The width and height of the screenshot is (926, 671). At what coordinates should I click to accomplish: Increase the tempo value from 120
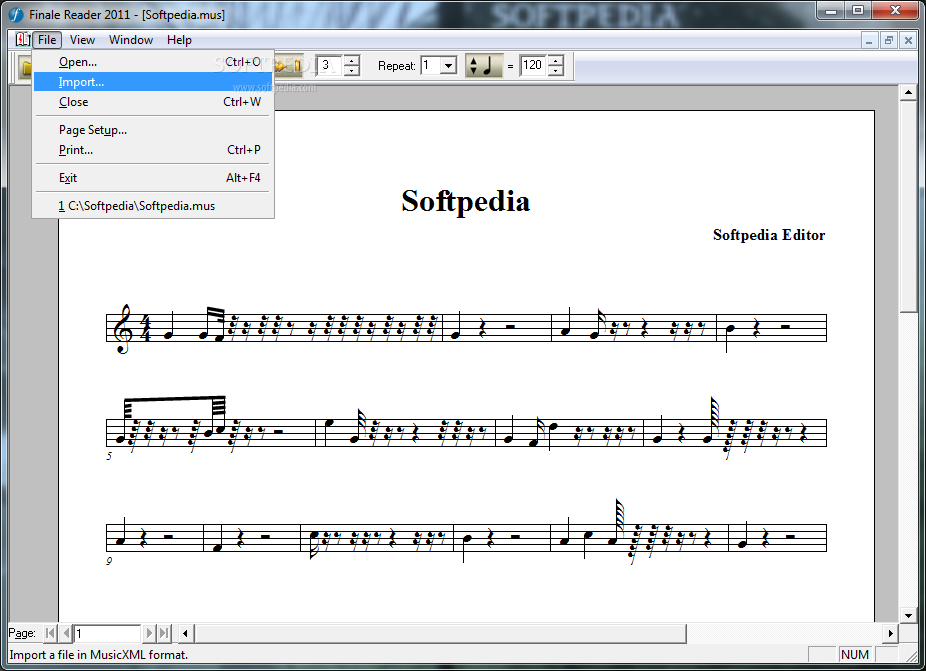tap(556, 60)
